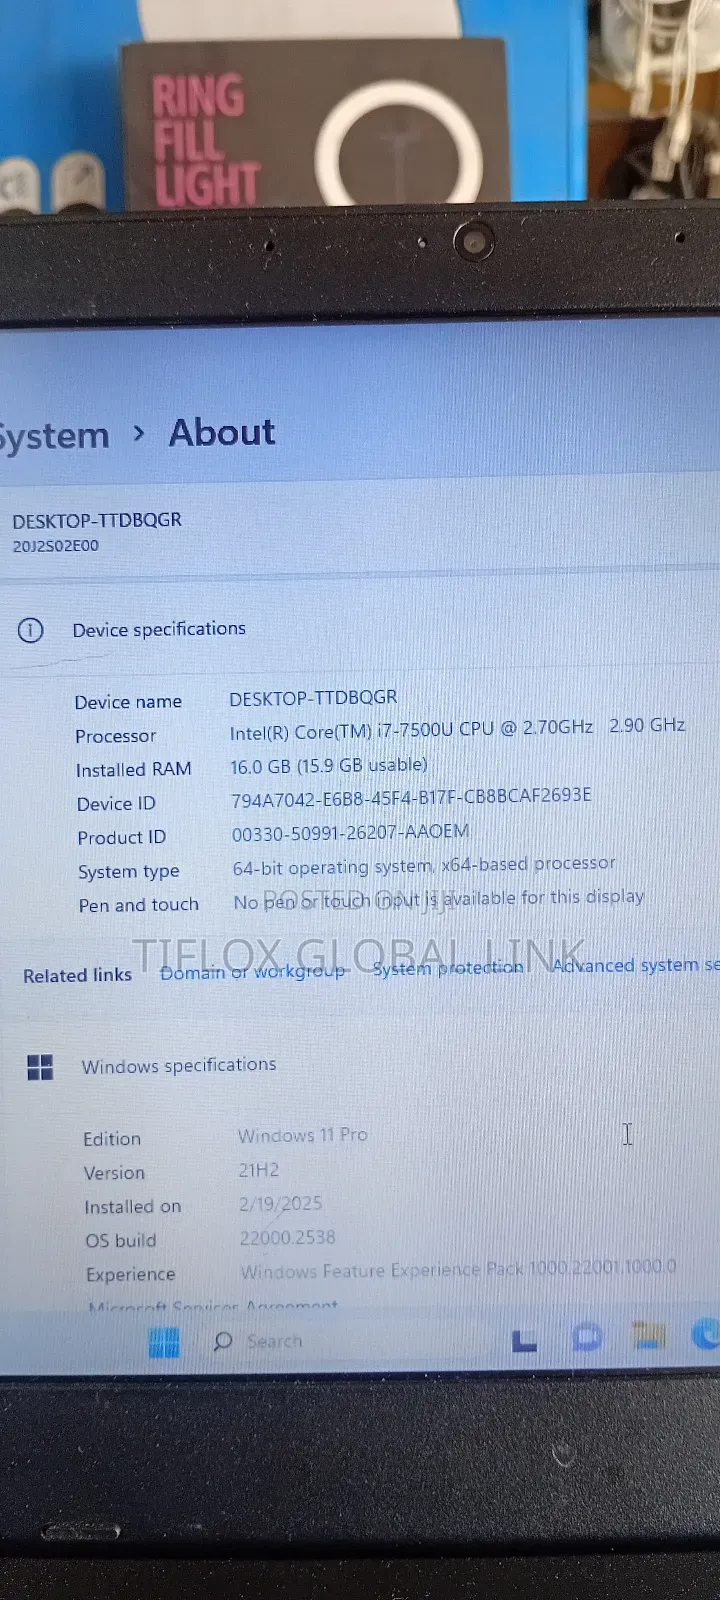
Task: Open the System protection link
Action: point(448,967)
